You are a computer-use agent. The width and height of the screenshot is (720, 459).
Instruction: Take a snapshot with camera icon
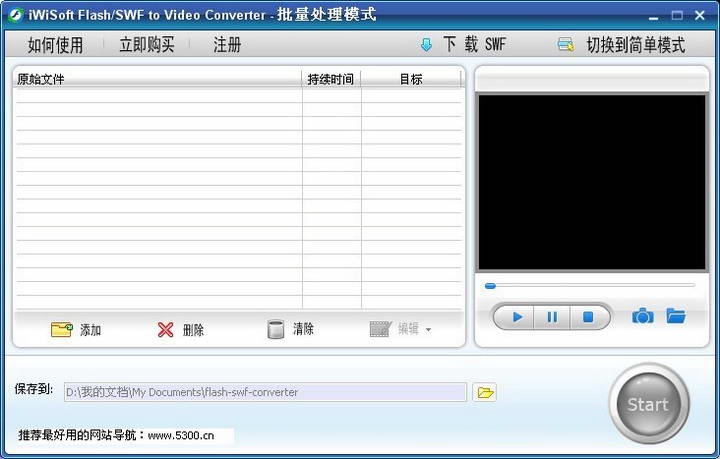click(643, 316)
